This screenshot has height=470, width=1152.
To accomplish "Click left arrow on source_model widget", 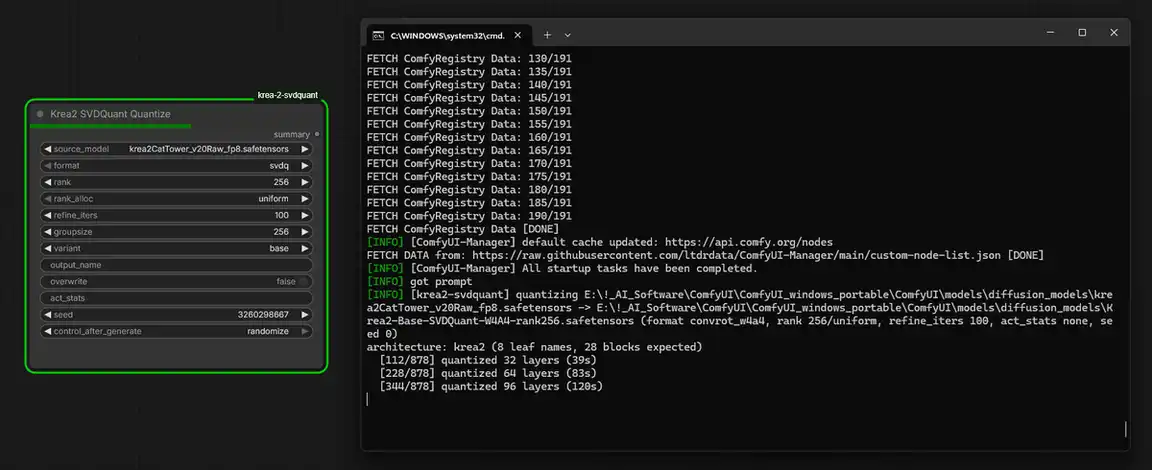I will (x=48, y=149).
